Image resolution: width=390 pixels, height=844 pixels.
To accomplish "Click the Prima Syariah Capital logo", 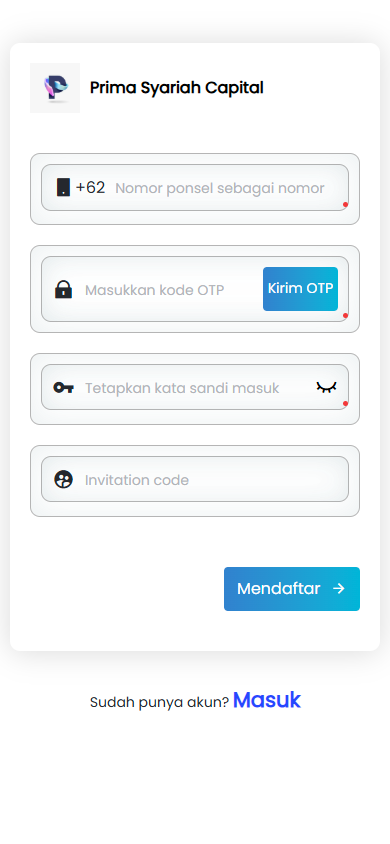I will pos(55,88).
